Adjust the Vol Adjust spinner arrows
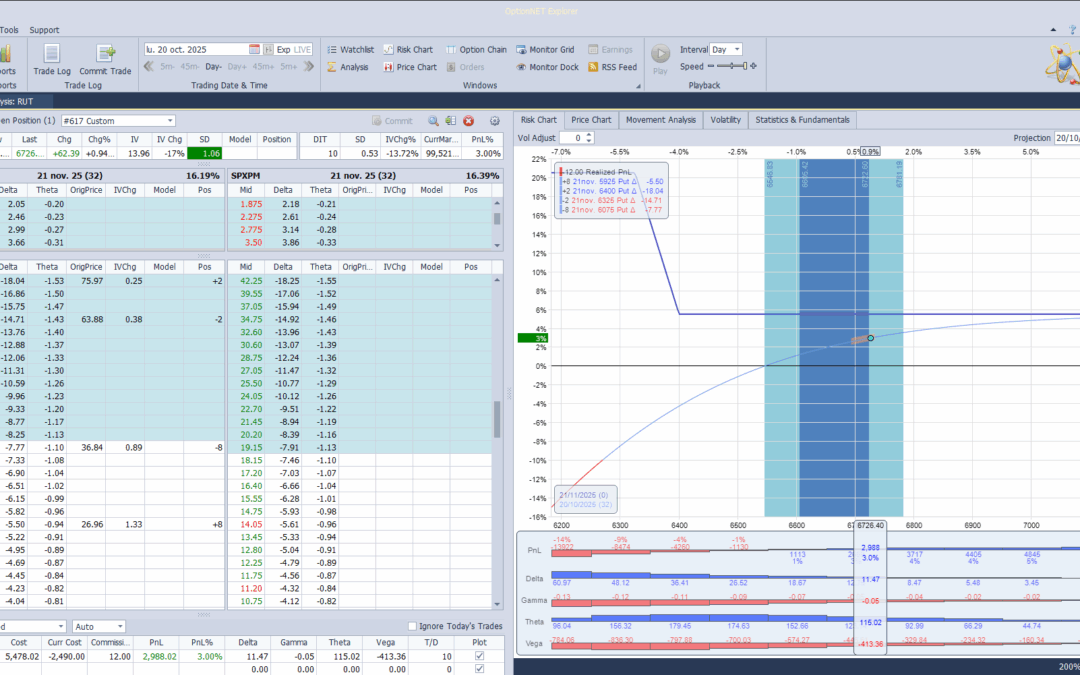1080x675 pixels. 589,138
